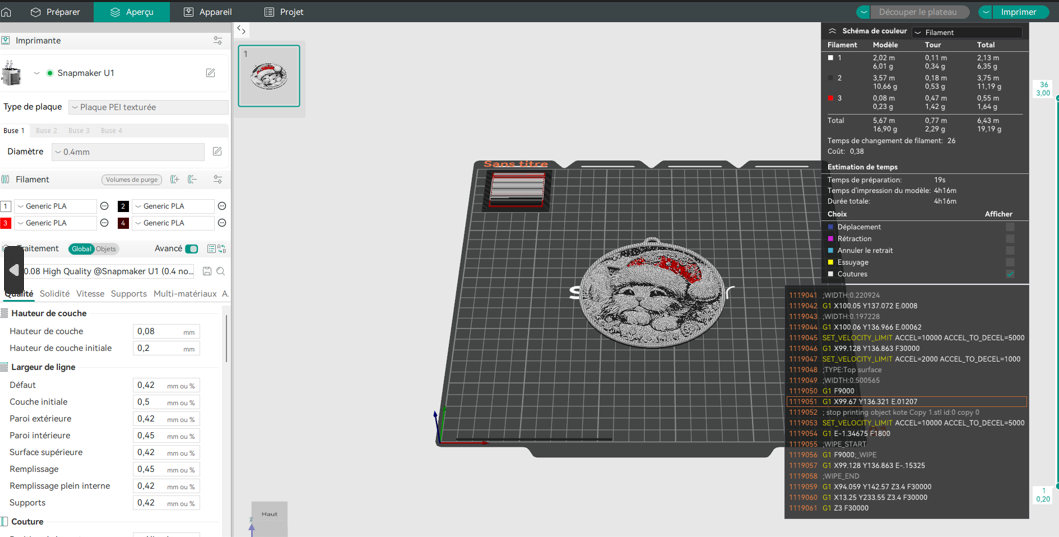The image size is (1059, 537).
Task: Click the large left arrow overlay button
Action: click(14, 270)
